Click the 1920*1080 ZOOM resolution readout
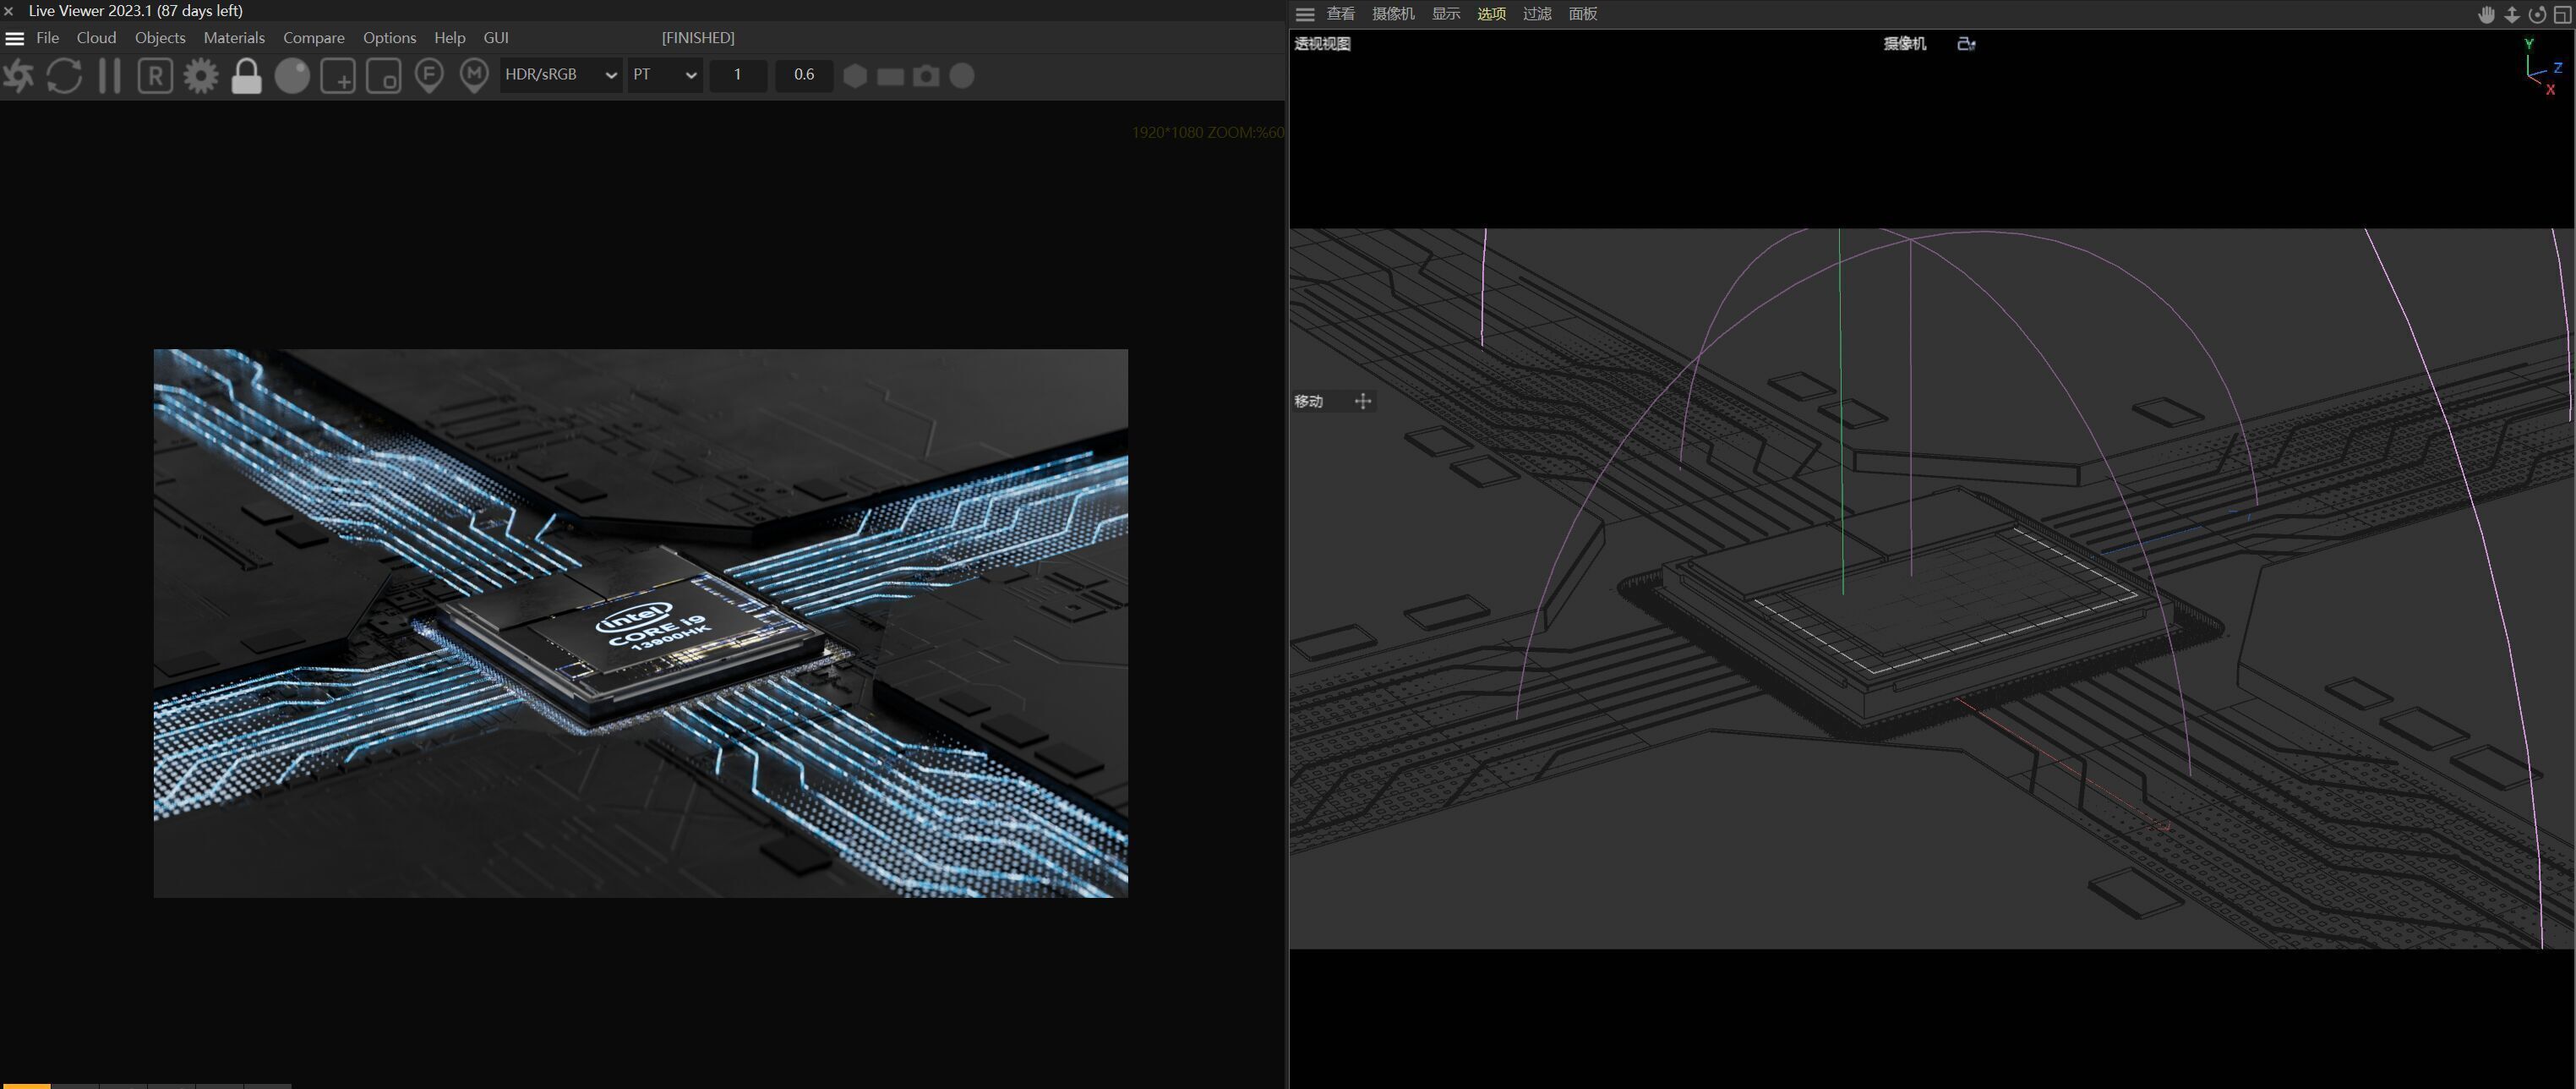 tap(1207, 132)
